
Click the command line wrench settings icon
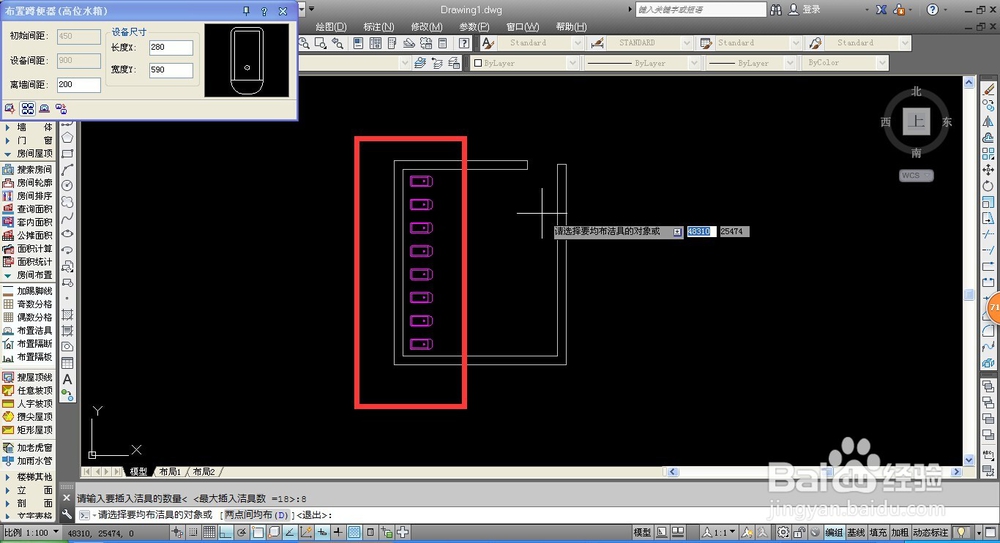click(67, 514)
